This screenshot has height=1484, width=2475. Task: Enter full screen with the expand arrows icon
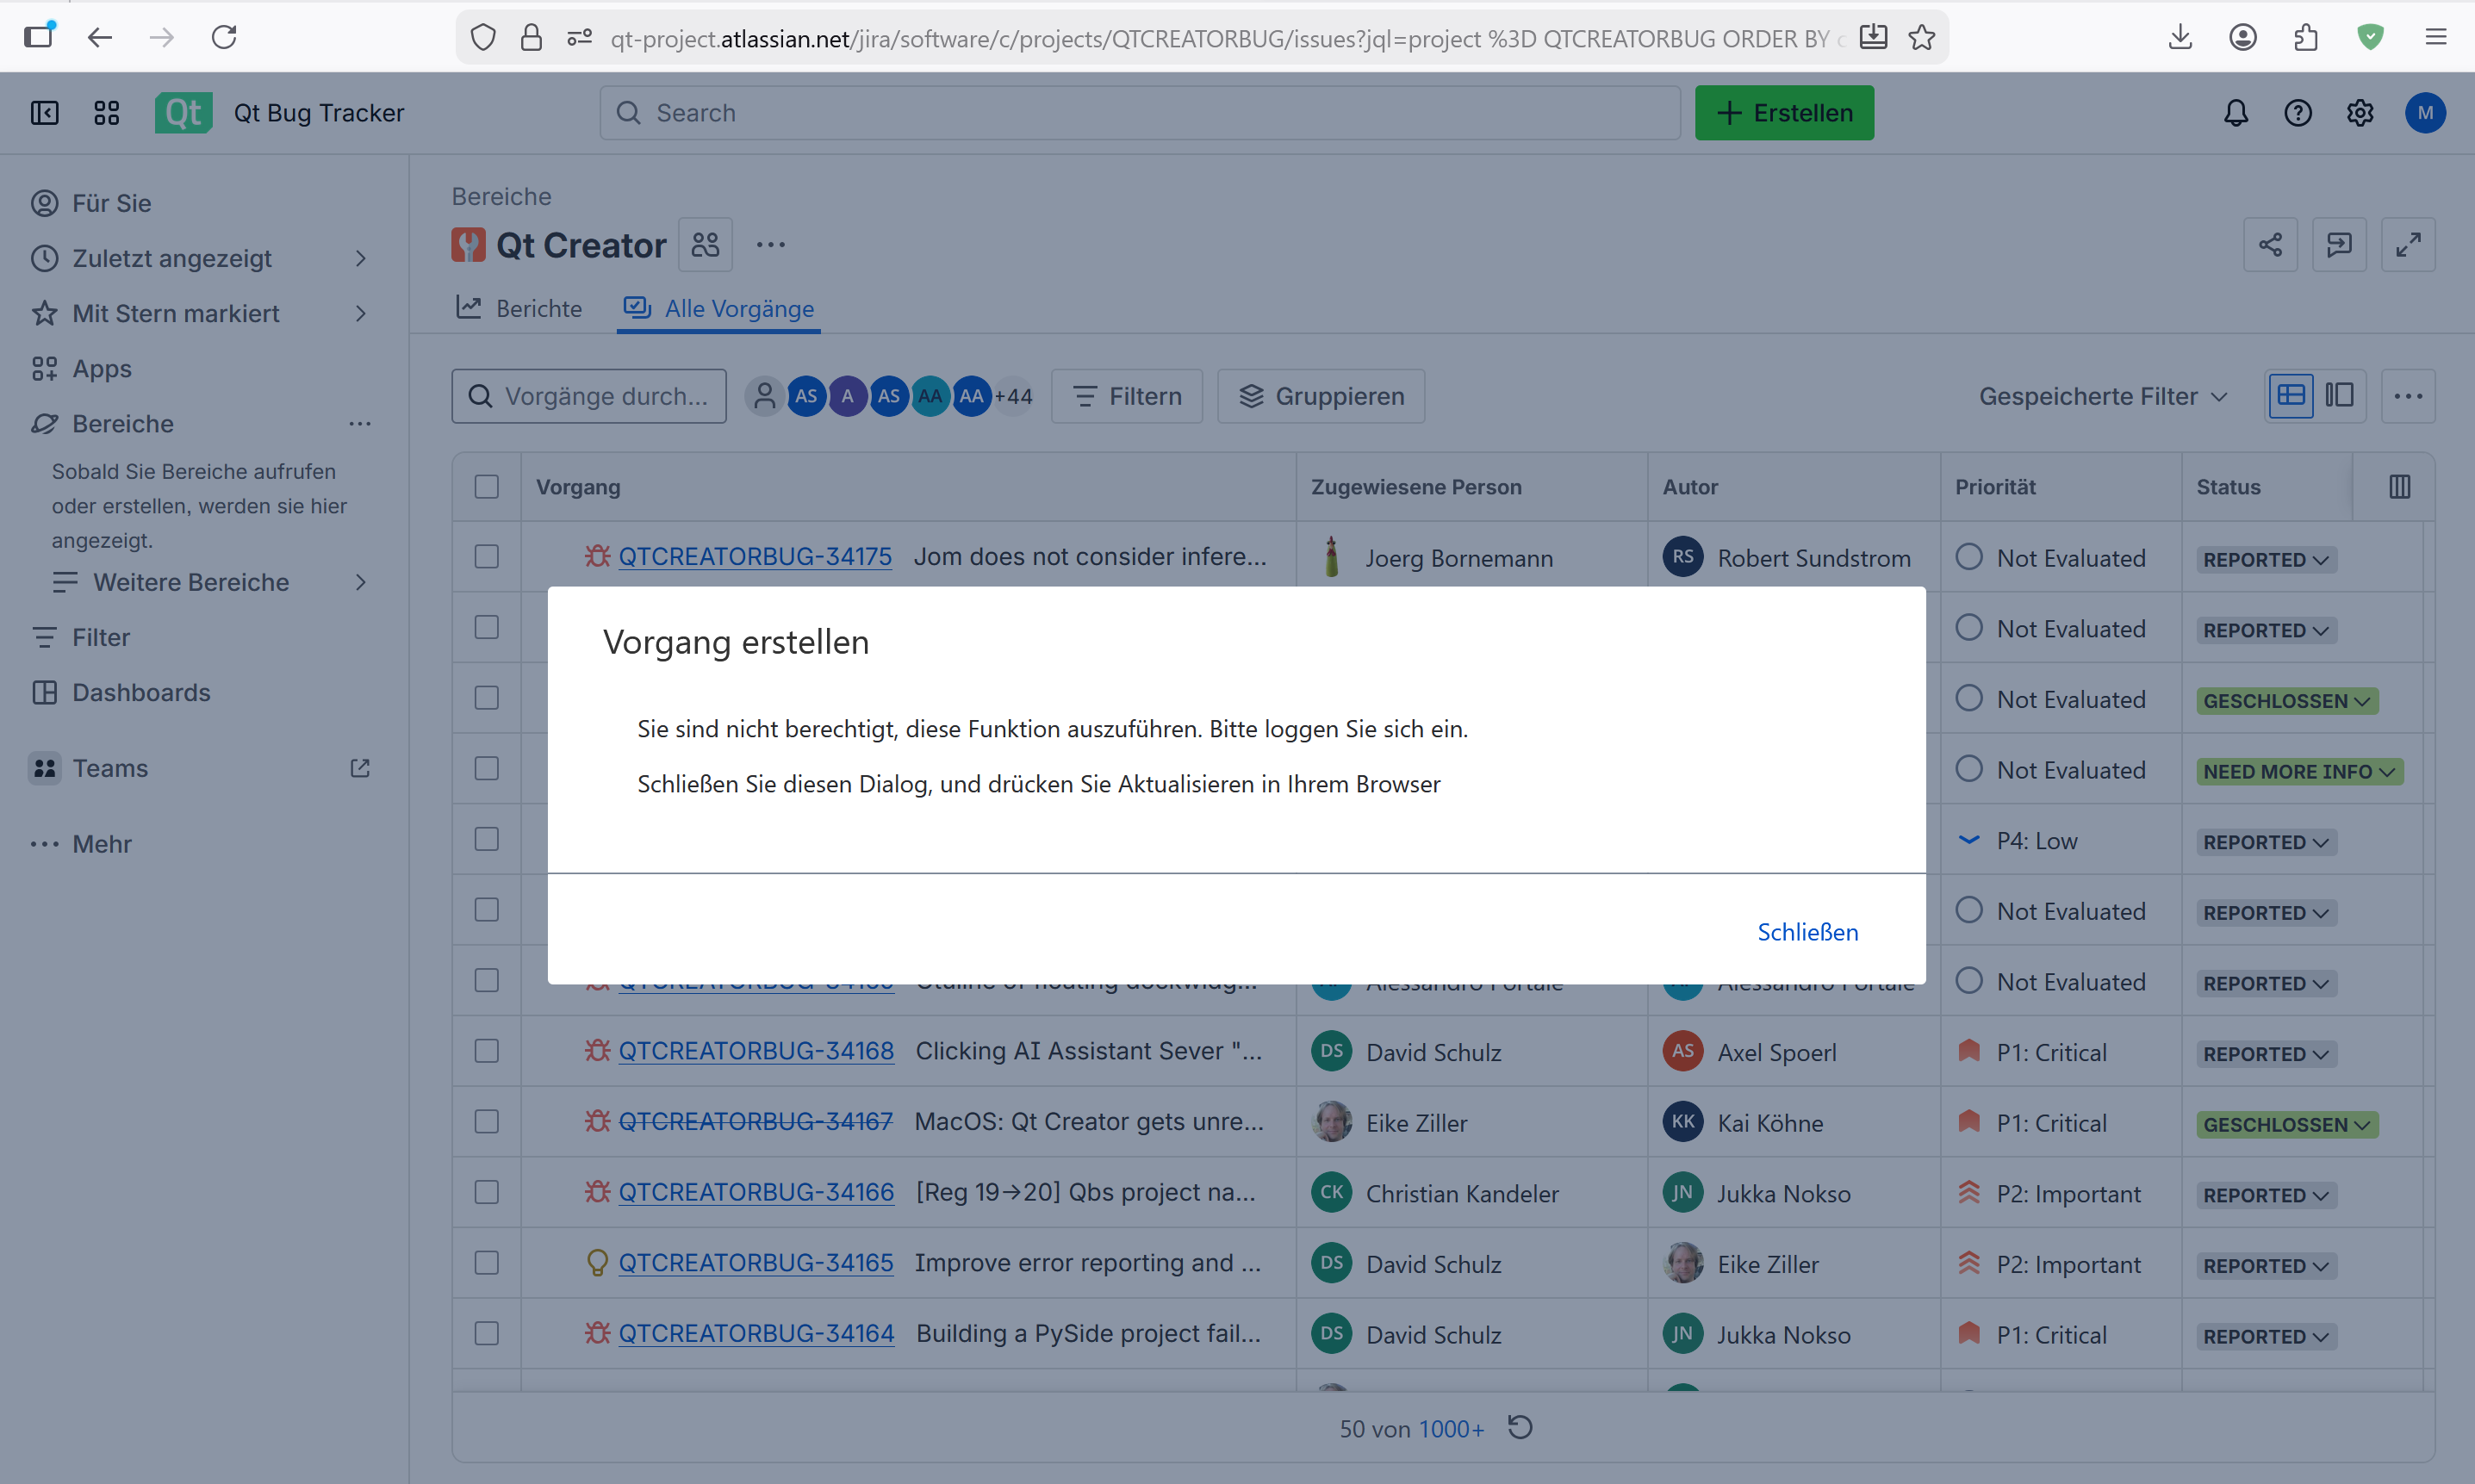tap(2407, 245)
